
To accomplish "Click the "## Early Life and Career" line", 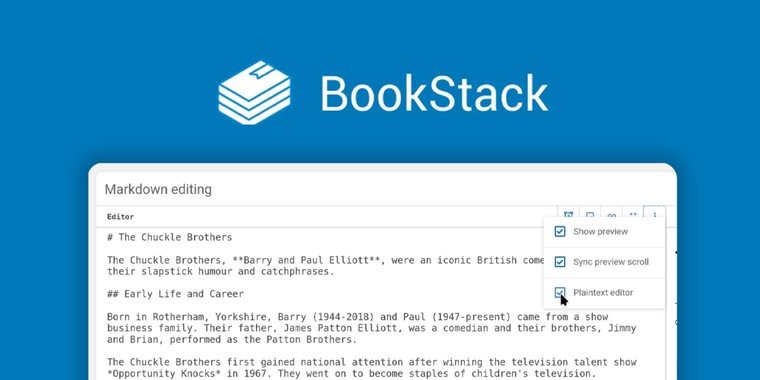I will pos(175,294).
